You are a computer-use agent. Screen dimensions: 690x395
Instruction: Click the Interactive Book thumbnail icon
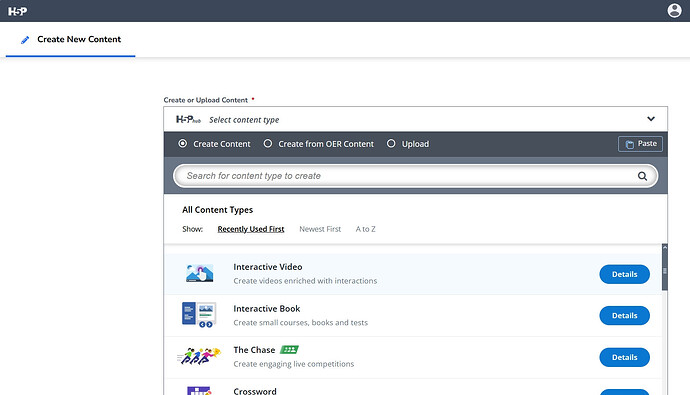tap(199, 315)
